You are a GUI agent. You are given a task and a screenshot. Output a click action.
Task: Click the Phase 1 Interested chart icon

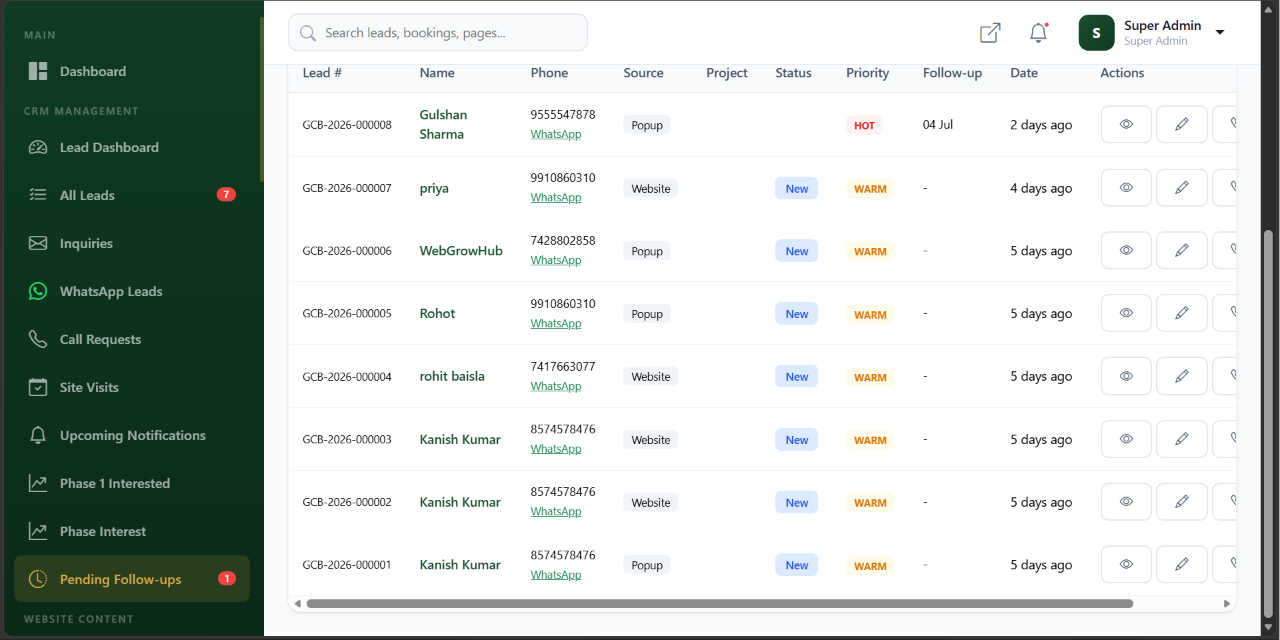click(x=38, y=483)
